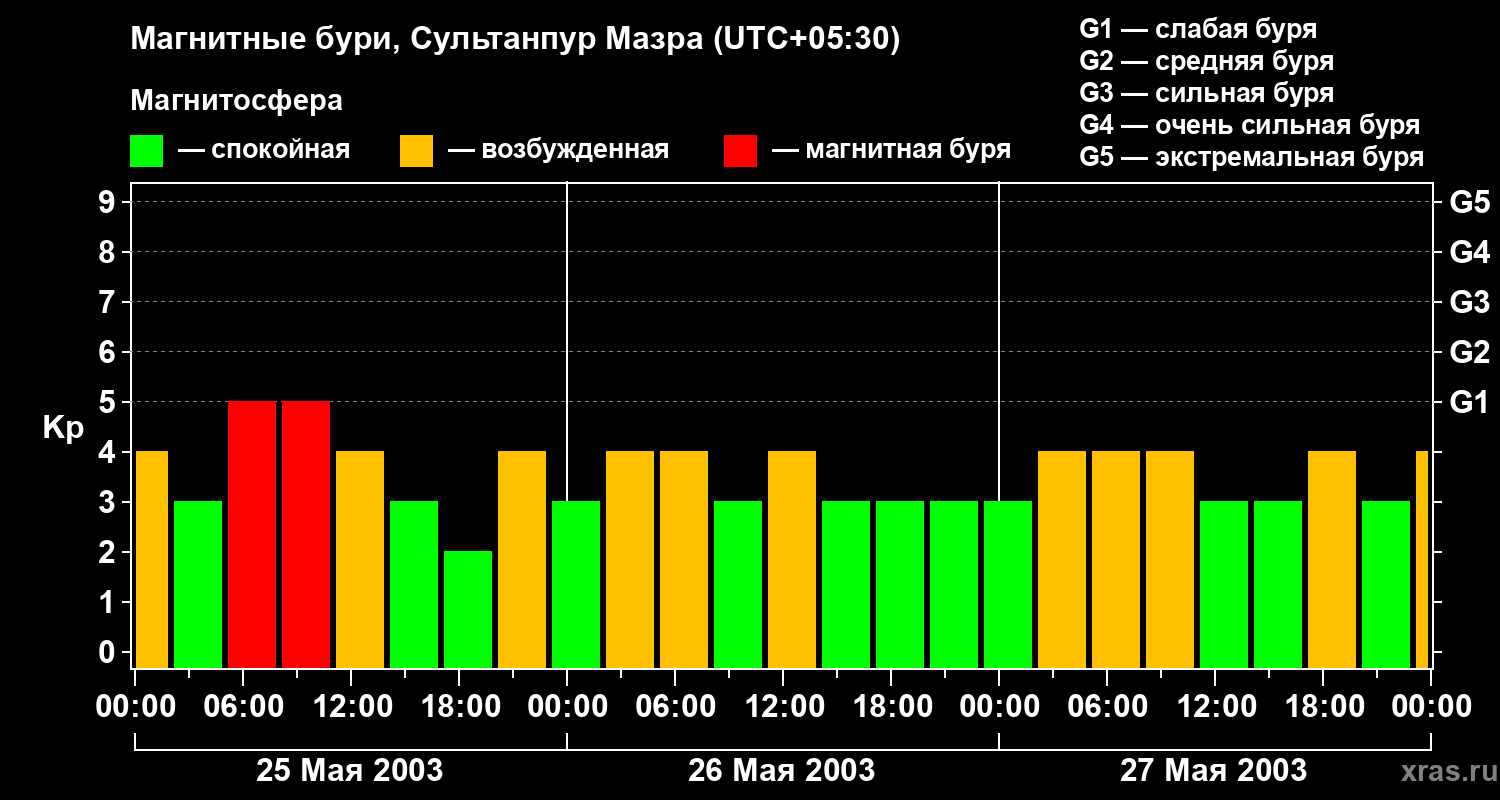Click the Kp axis value '0'

pyautogui.click(x=108, y=653)
